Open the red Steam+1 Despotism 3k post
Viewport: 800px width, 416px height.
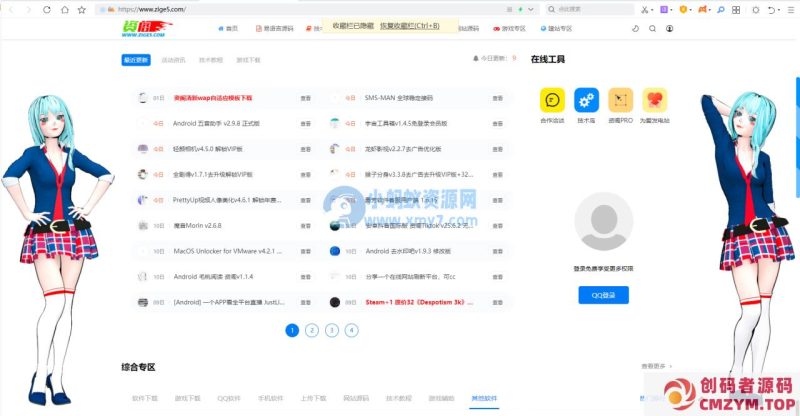(419, 302)
